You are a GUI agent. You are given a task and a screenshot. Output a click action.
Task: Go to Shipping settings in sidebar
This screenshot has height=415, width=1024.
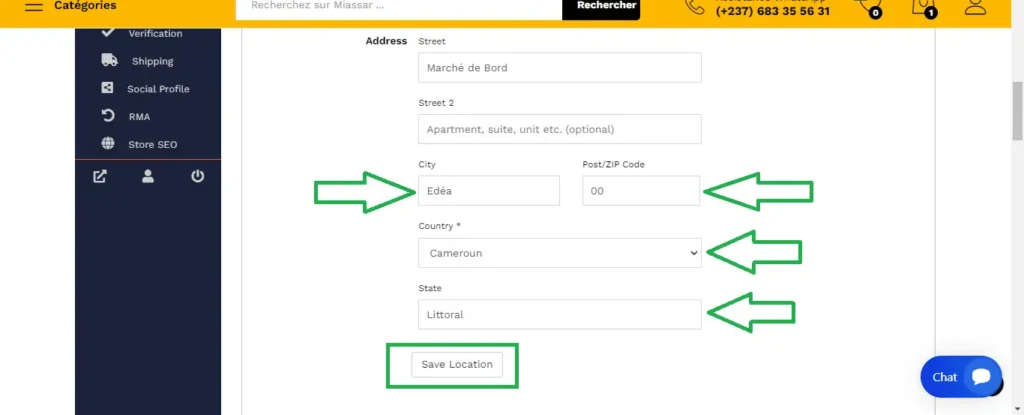[152, 61]
